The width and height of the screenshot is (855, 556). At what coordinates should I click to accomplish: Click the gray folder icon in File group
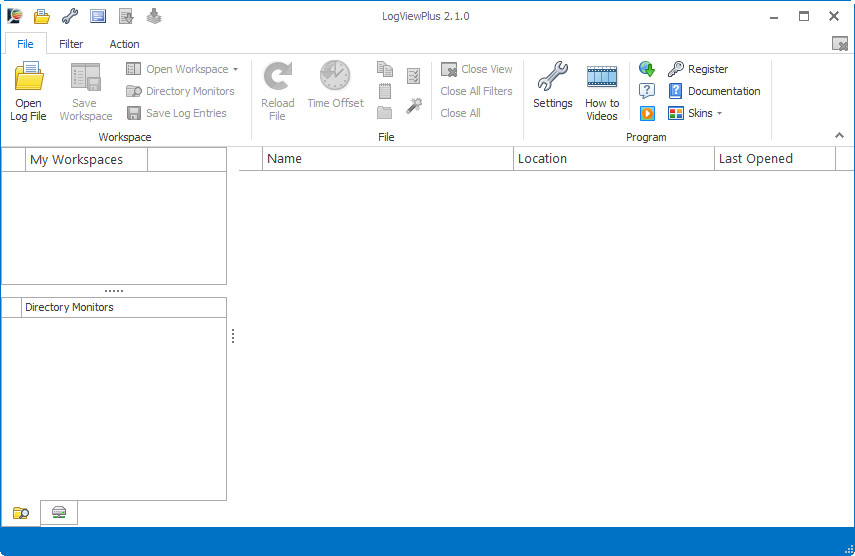(x=385, y=113)
